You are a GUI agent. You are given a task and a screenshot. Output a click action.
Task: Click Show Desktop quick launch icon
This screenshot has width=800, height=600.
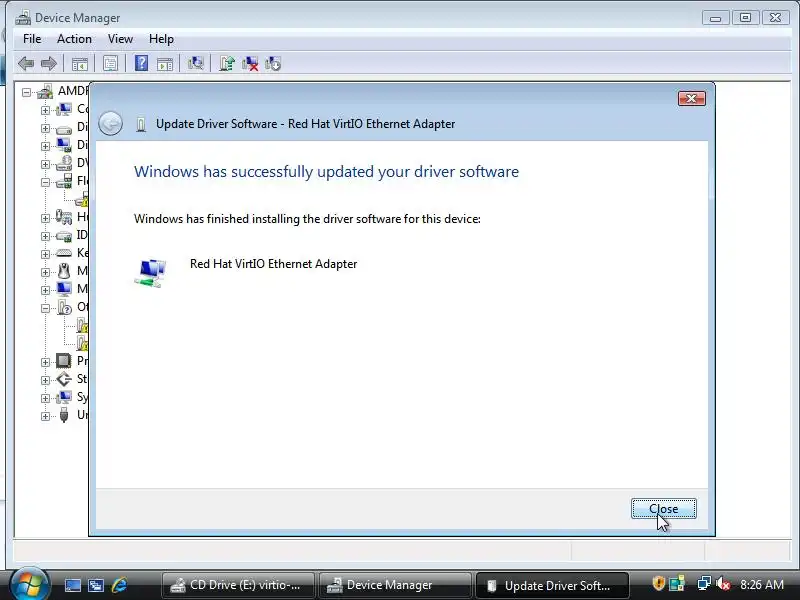[72, 585]
